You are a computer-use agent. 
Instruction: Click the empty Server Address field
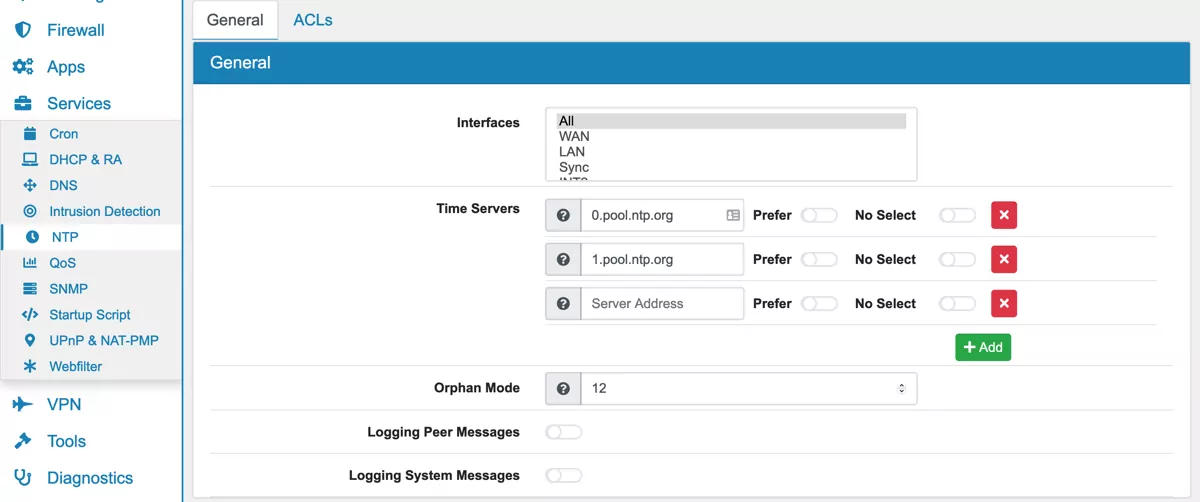point(661,303)
